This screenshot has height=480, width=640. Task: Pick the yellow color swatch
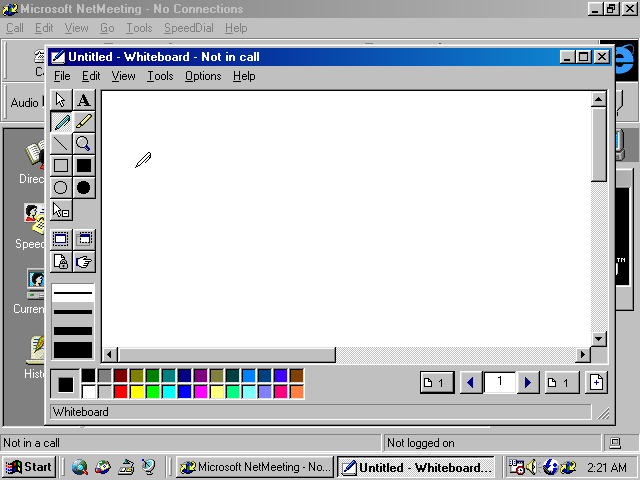click(x=137, y=392)
